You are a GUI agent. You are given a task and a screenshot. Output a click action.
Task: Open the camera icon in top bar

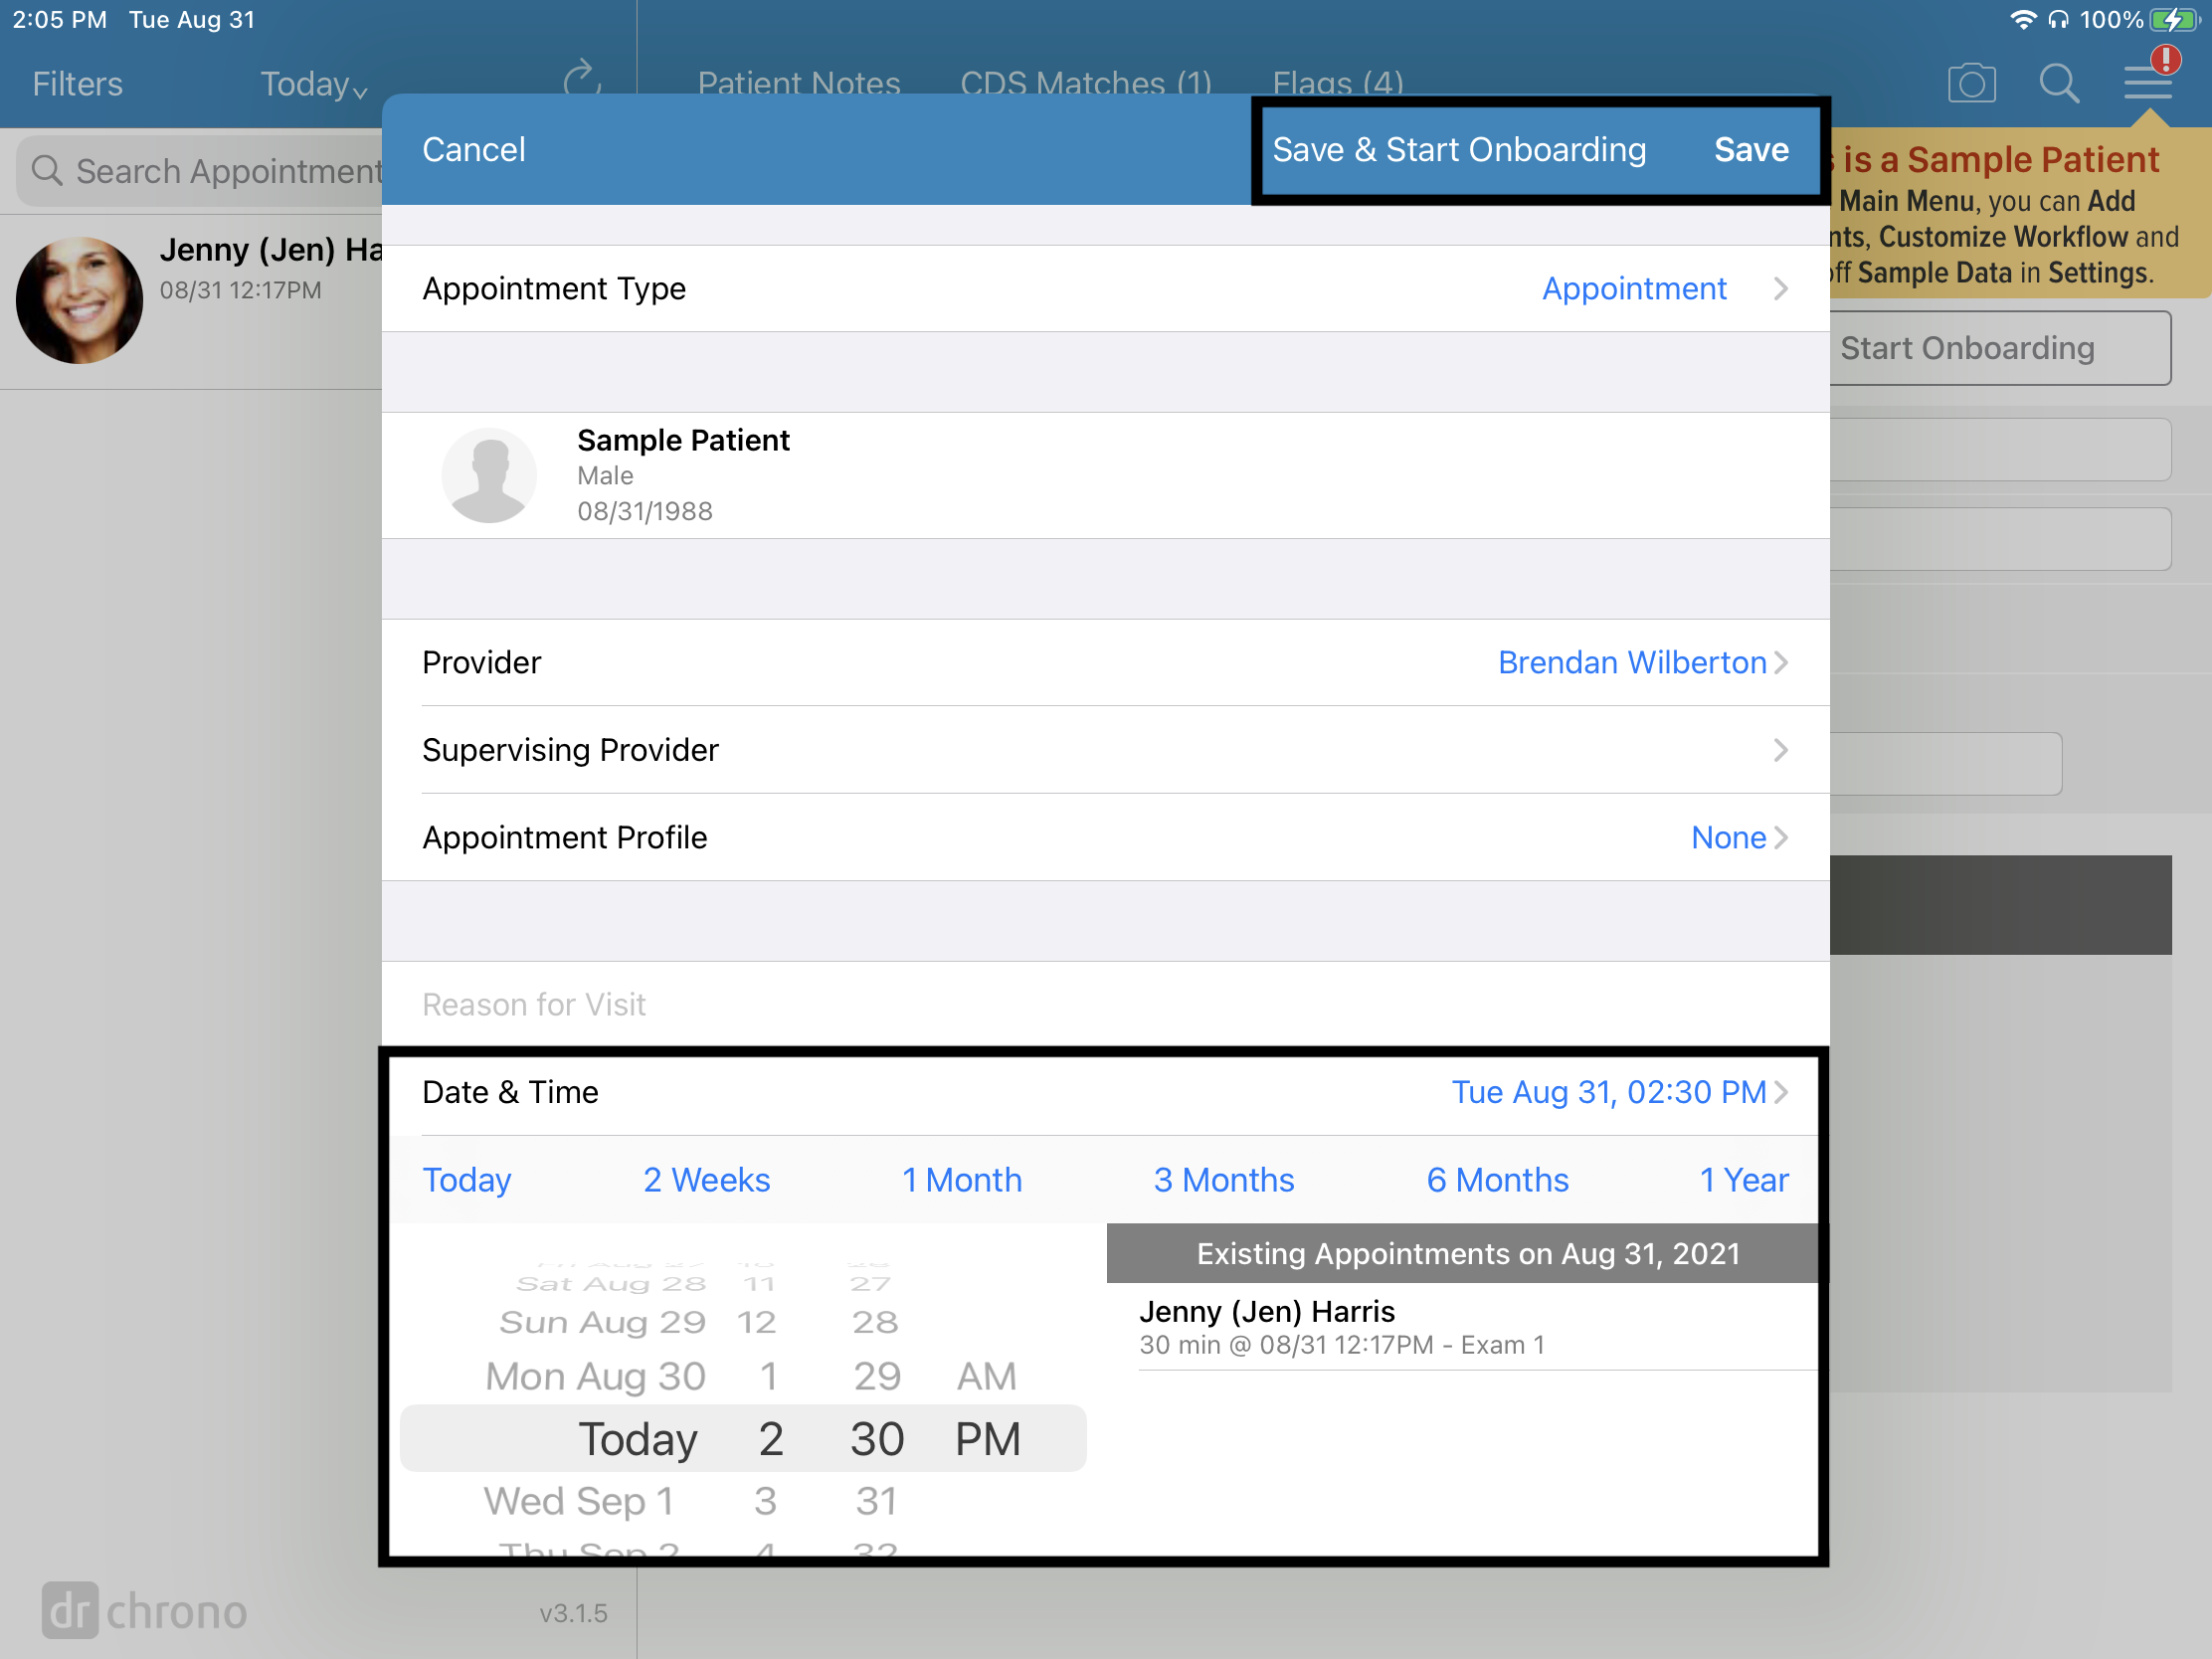[1971, 83]
